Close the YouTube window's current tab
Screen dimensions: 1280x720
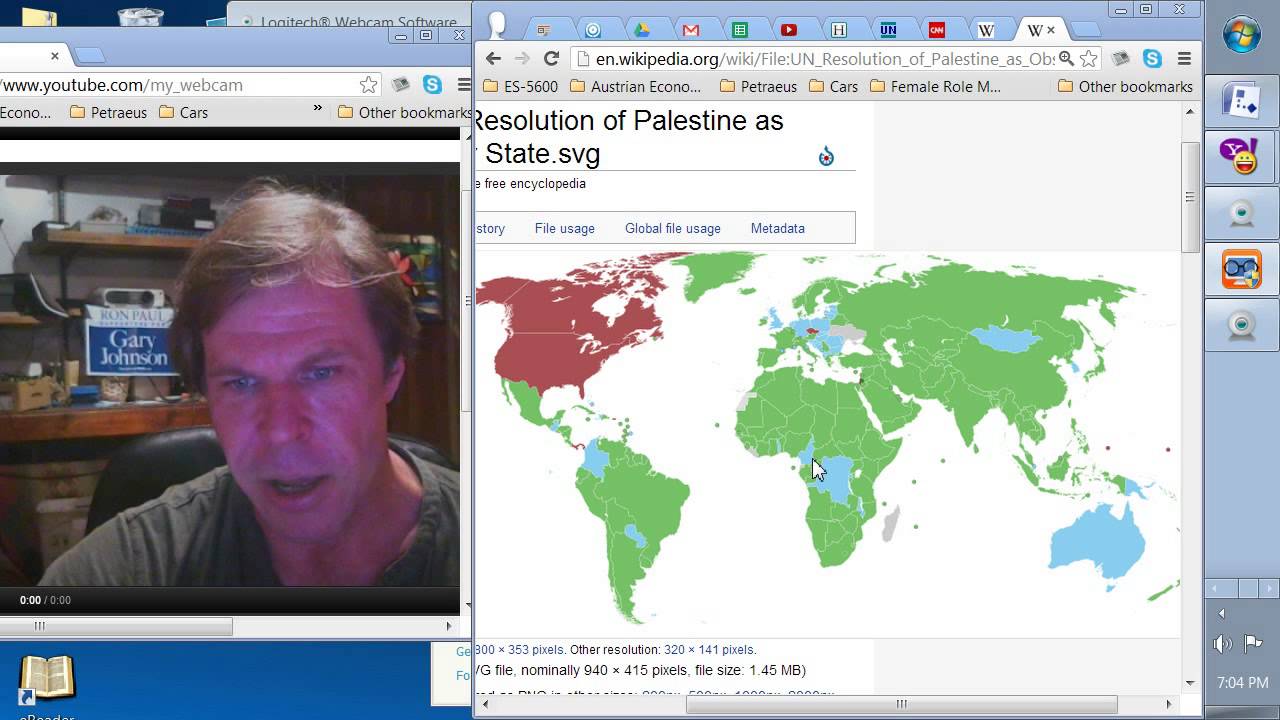(x=55, y=56)
